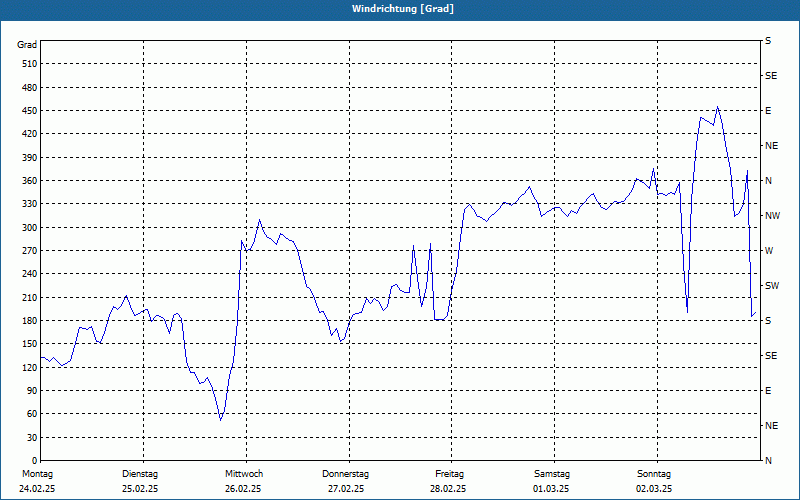Click the date 24.02.25
Screen dimensions: 800x500
[37, 489]
